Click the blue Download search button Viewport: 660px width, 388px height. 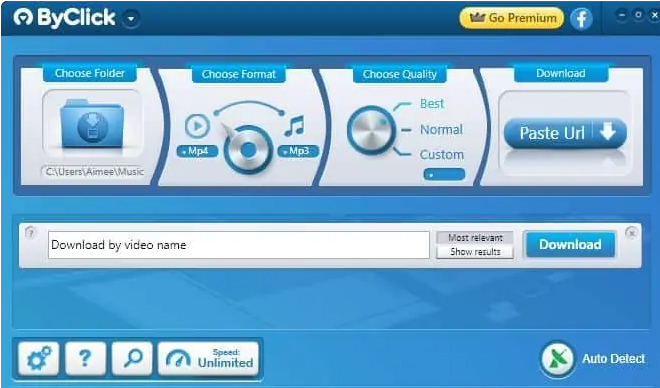point(570,244)
